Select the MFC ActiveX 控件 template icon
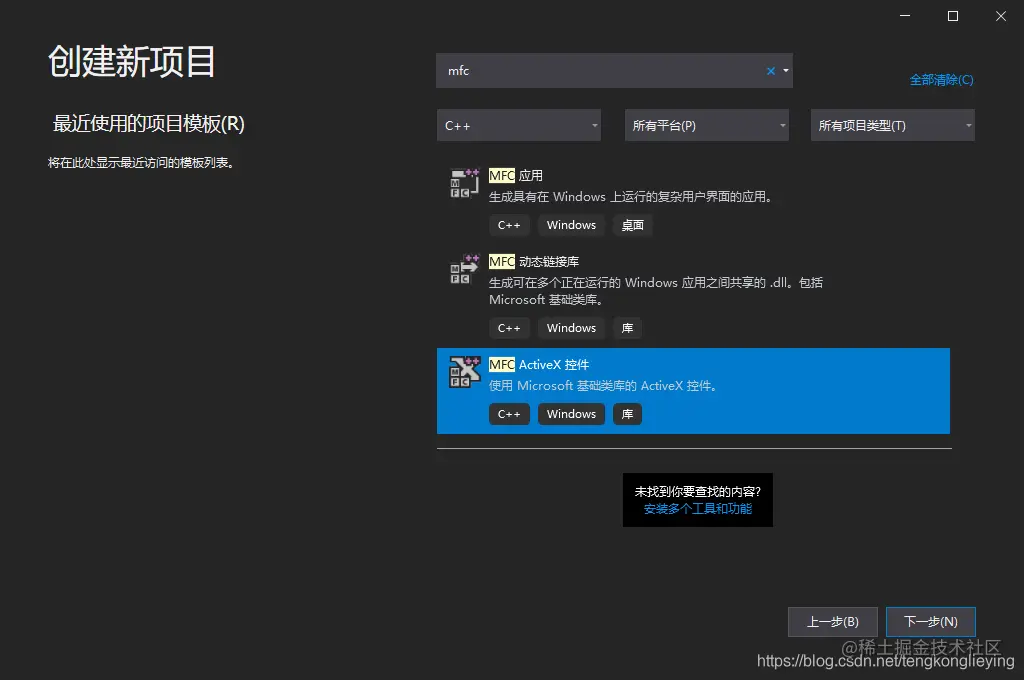The height and width of the screenshot is (680, 1024). click(x=465, y=372)
